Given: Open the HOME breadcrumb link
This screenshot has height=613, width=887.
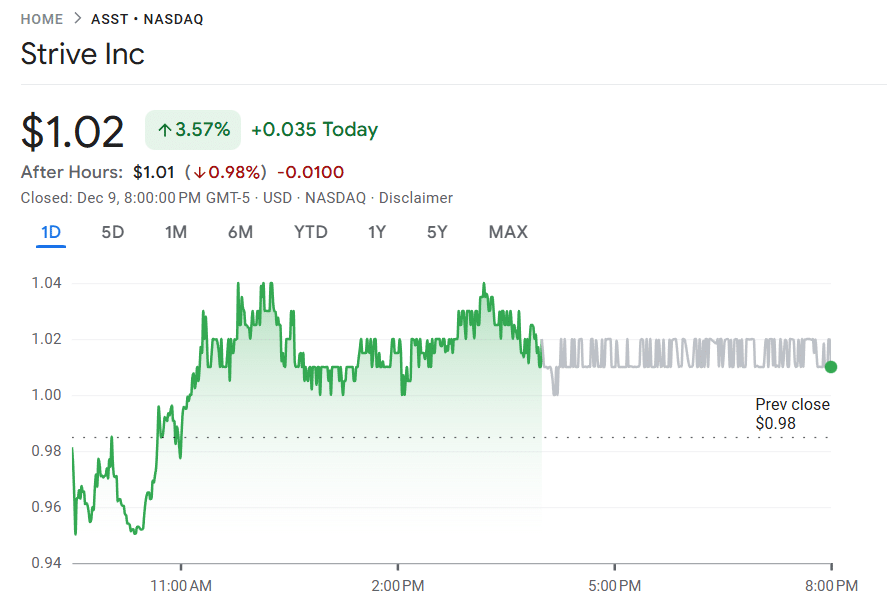Looking at the screenshot, I should (41, 18).
